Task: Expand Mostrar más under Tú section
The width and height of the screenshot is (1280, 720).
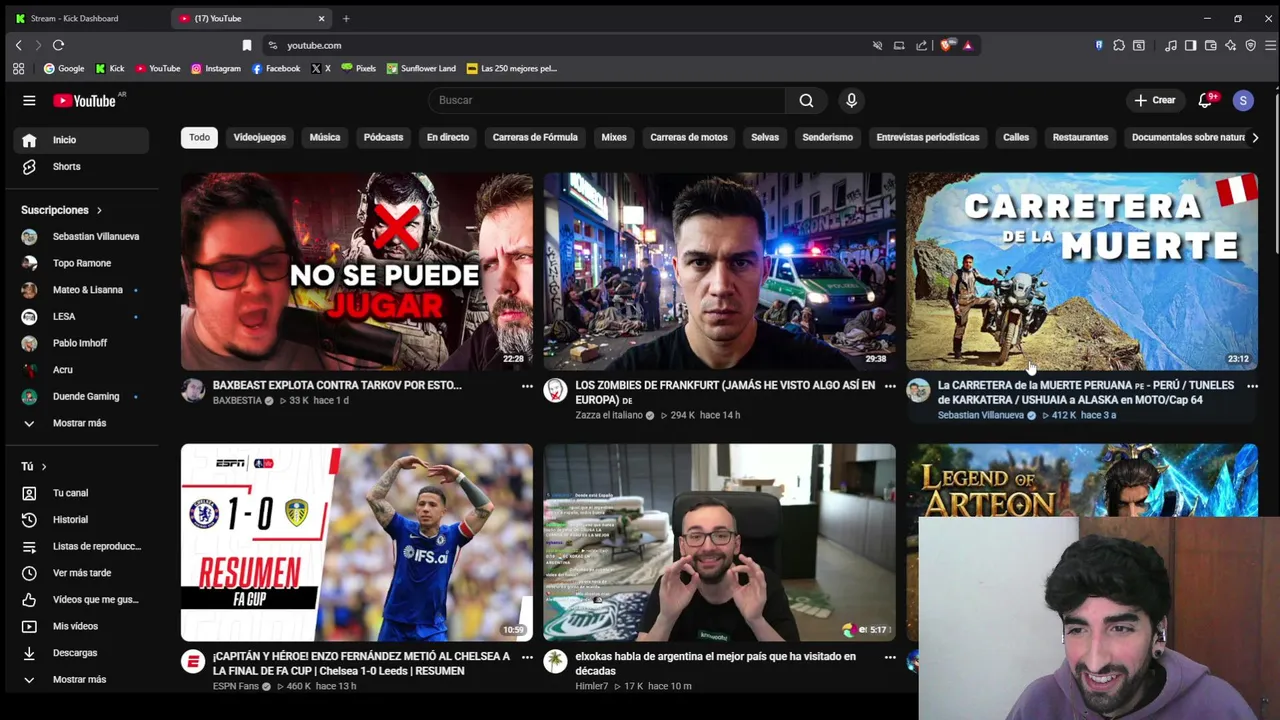Action: tap(80, 679)
